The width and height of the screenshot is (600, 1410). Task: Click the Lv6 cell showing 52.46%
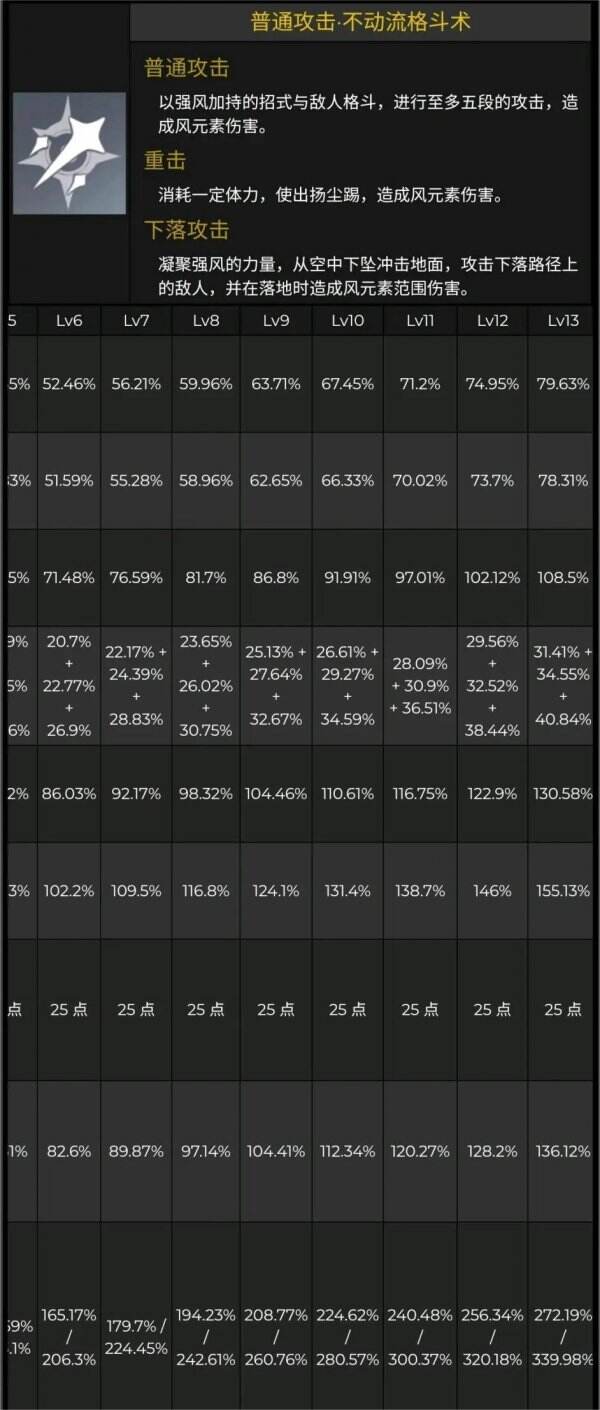[69, 384]
